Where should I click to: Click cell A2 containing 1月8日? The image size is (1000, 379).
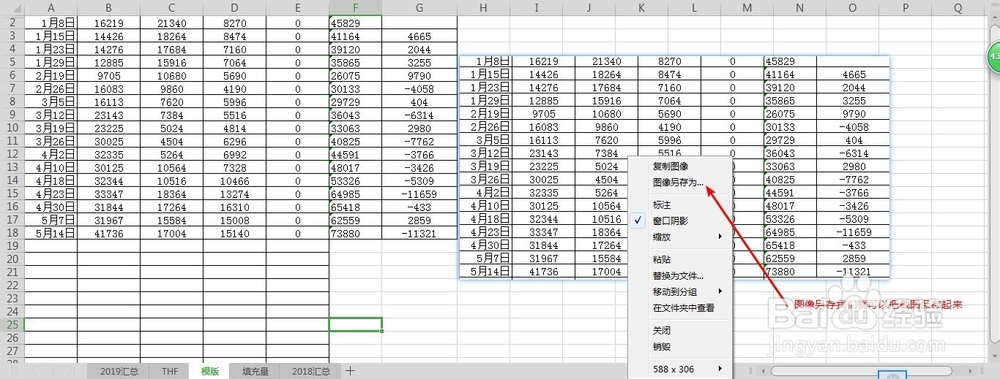tap(50, 22)
